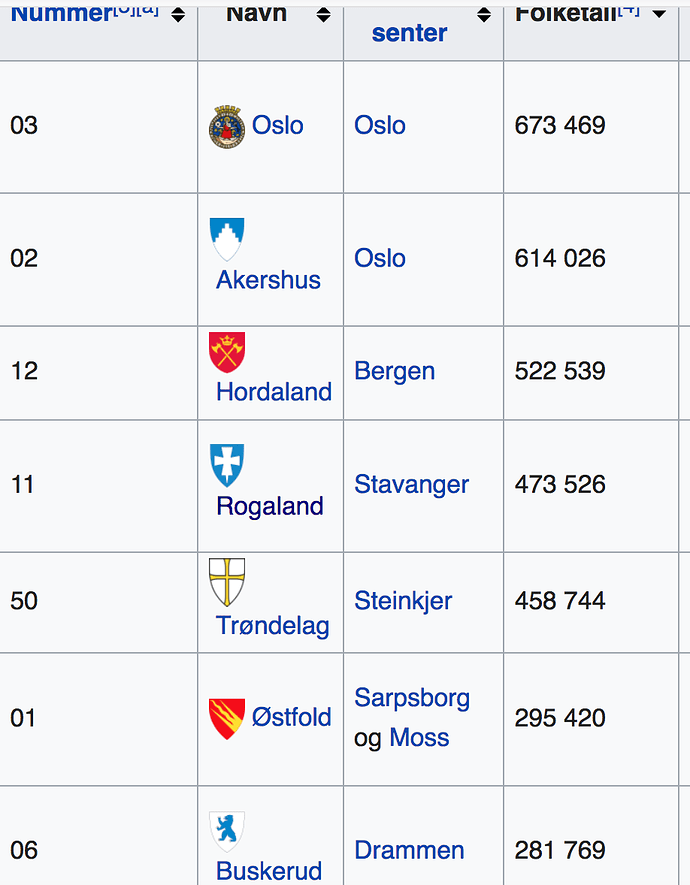The height and width of the screenshot is (885, 690).
Task: Click the Østfold red and yellow shield
Action: tap(227, 719)
